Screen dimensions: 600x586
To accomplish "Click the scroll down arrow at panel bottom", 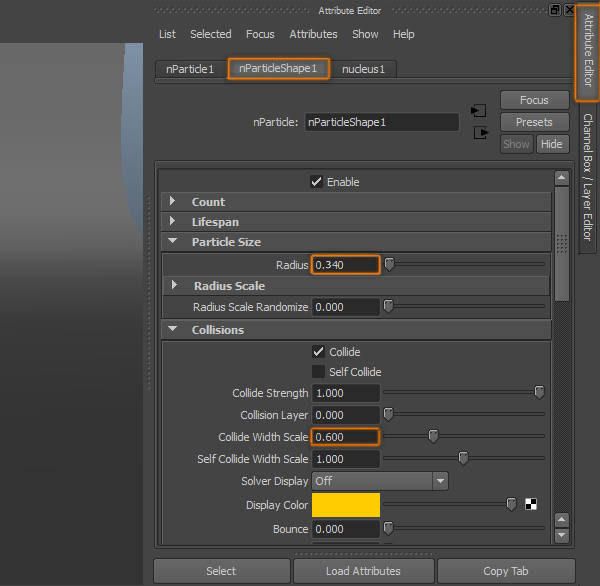I will click(x=562, y=536).
